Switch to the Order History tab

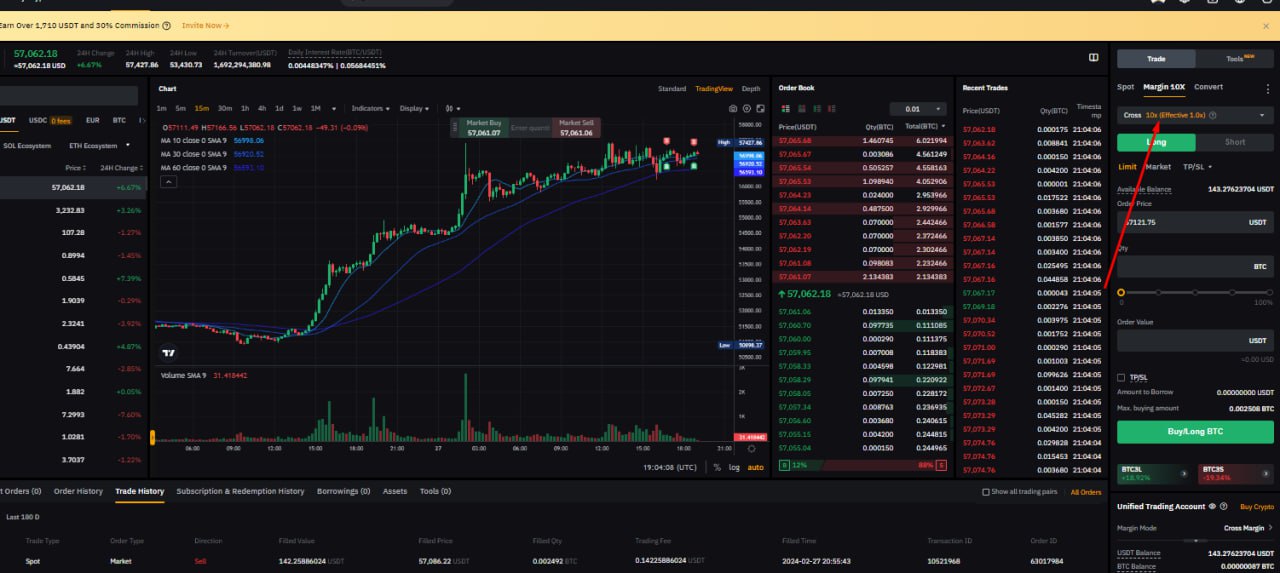(x=78, y=491)
